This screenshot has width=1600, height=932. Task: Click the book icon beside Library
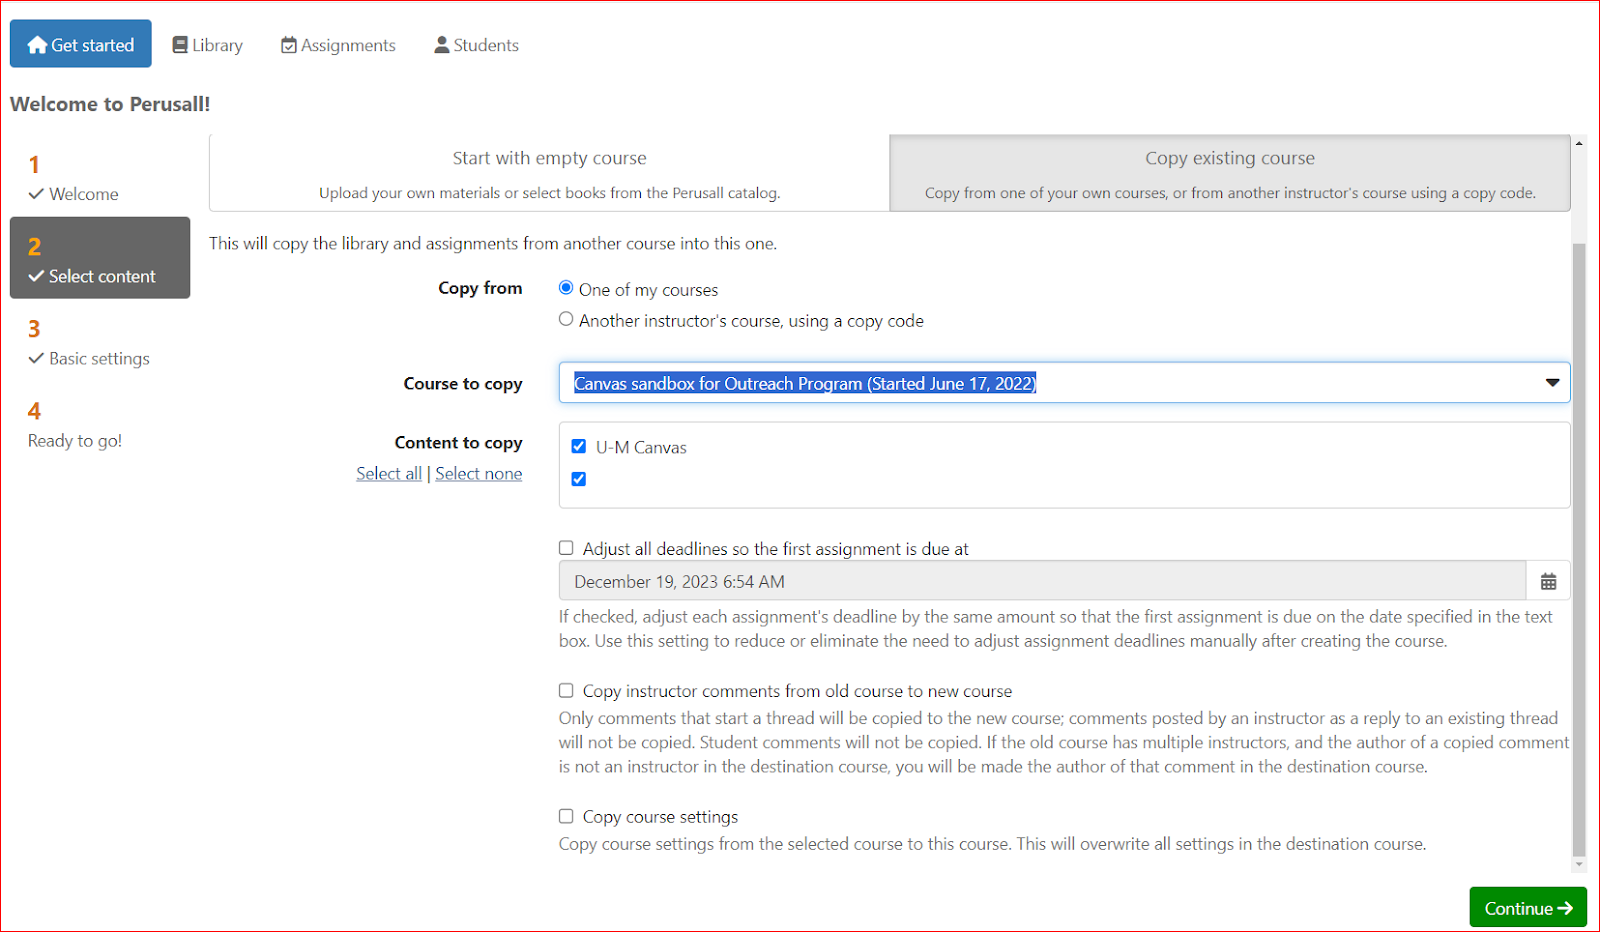pyautogui.click(x=180, y=45)
